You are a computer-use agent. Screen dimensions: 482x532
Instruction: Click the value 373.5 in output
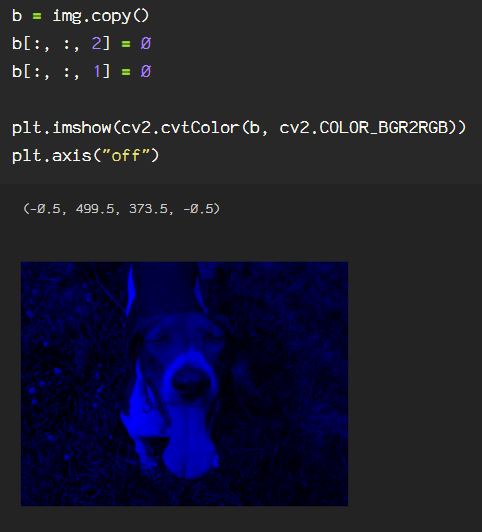(148, 209)
